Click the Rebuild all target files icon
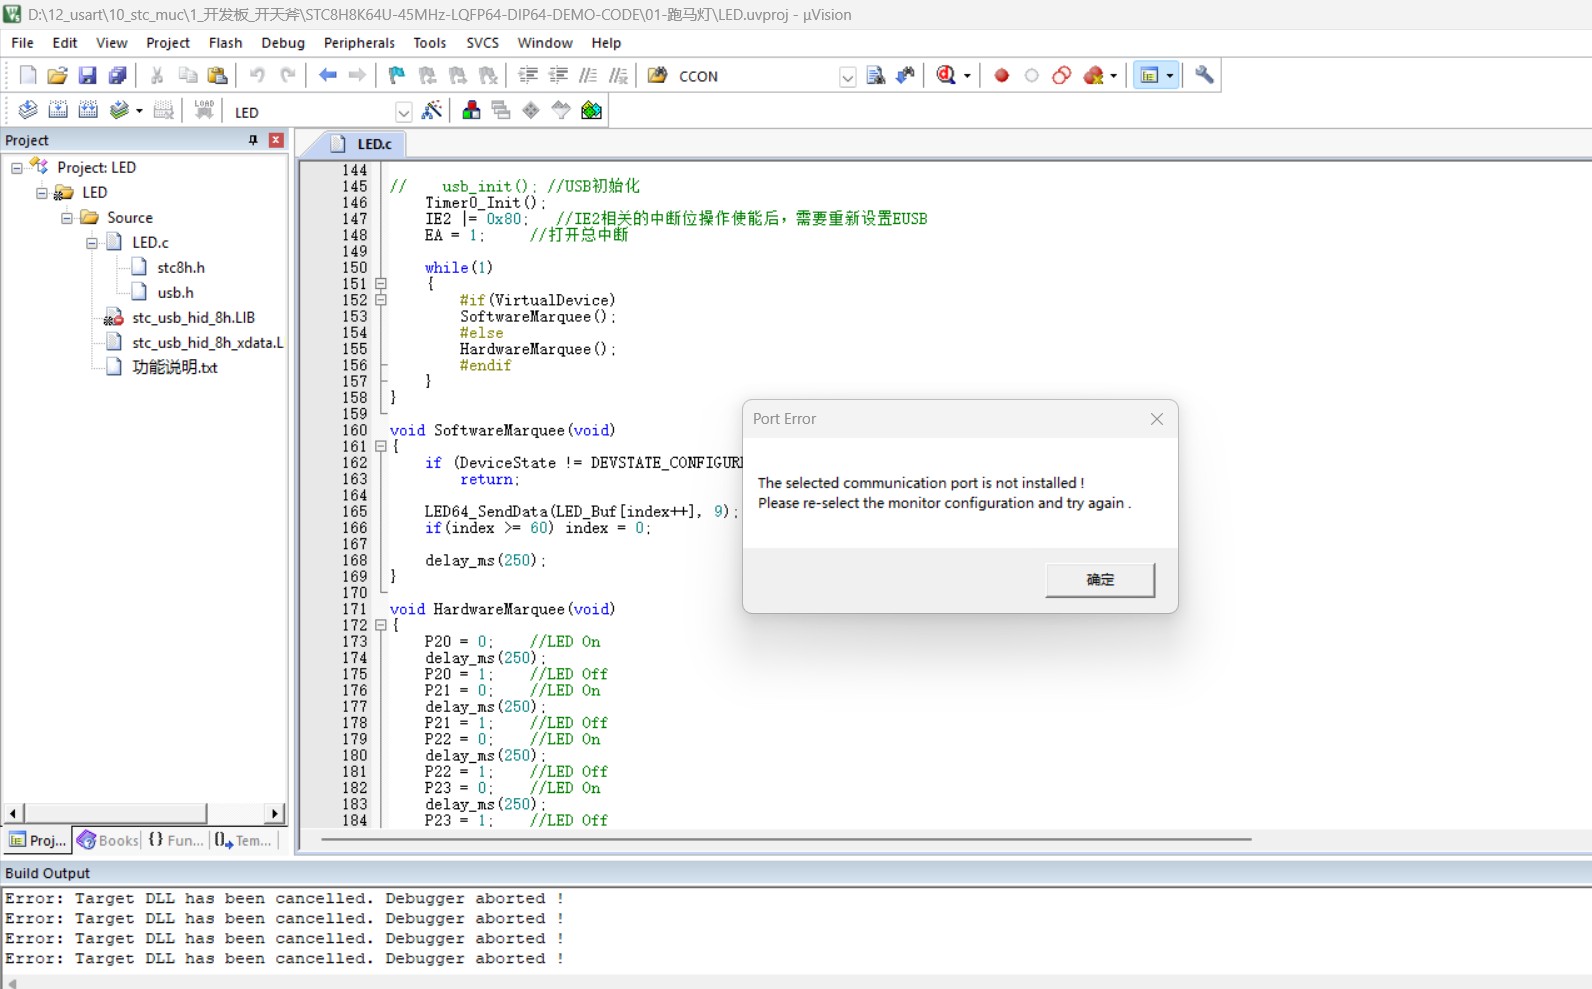1592x989 pixels. (88, 111)
